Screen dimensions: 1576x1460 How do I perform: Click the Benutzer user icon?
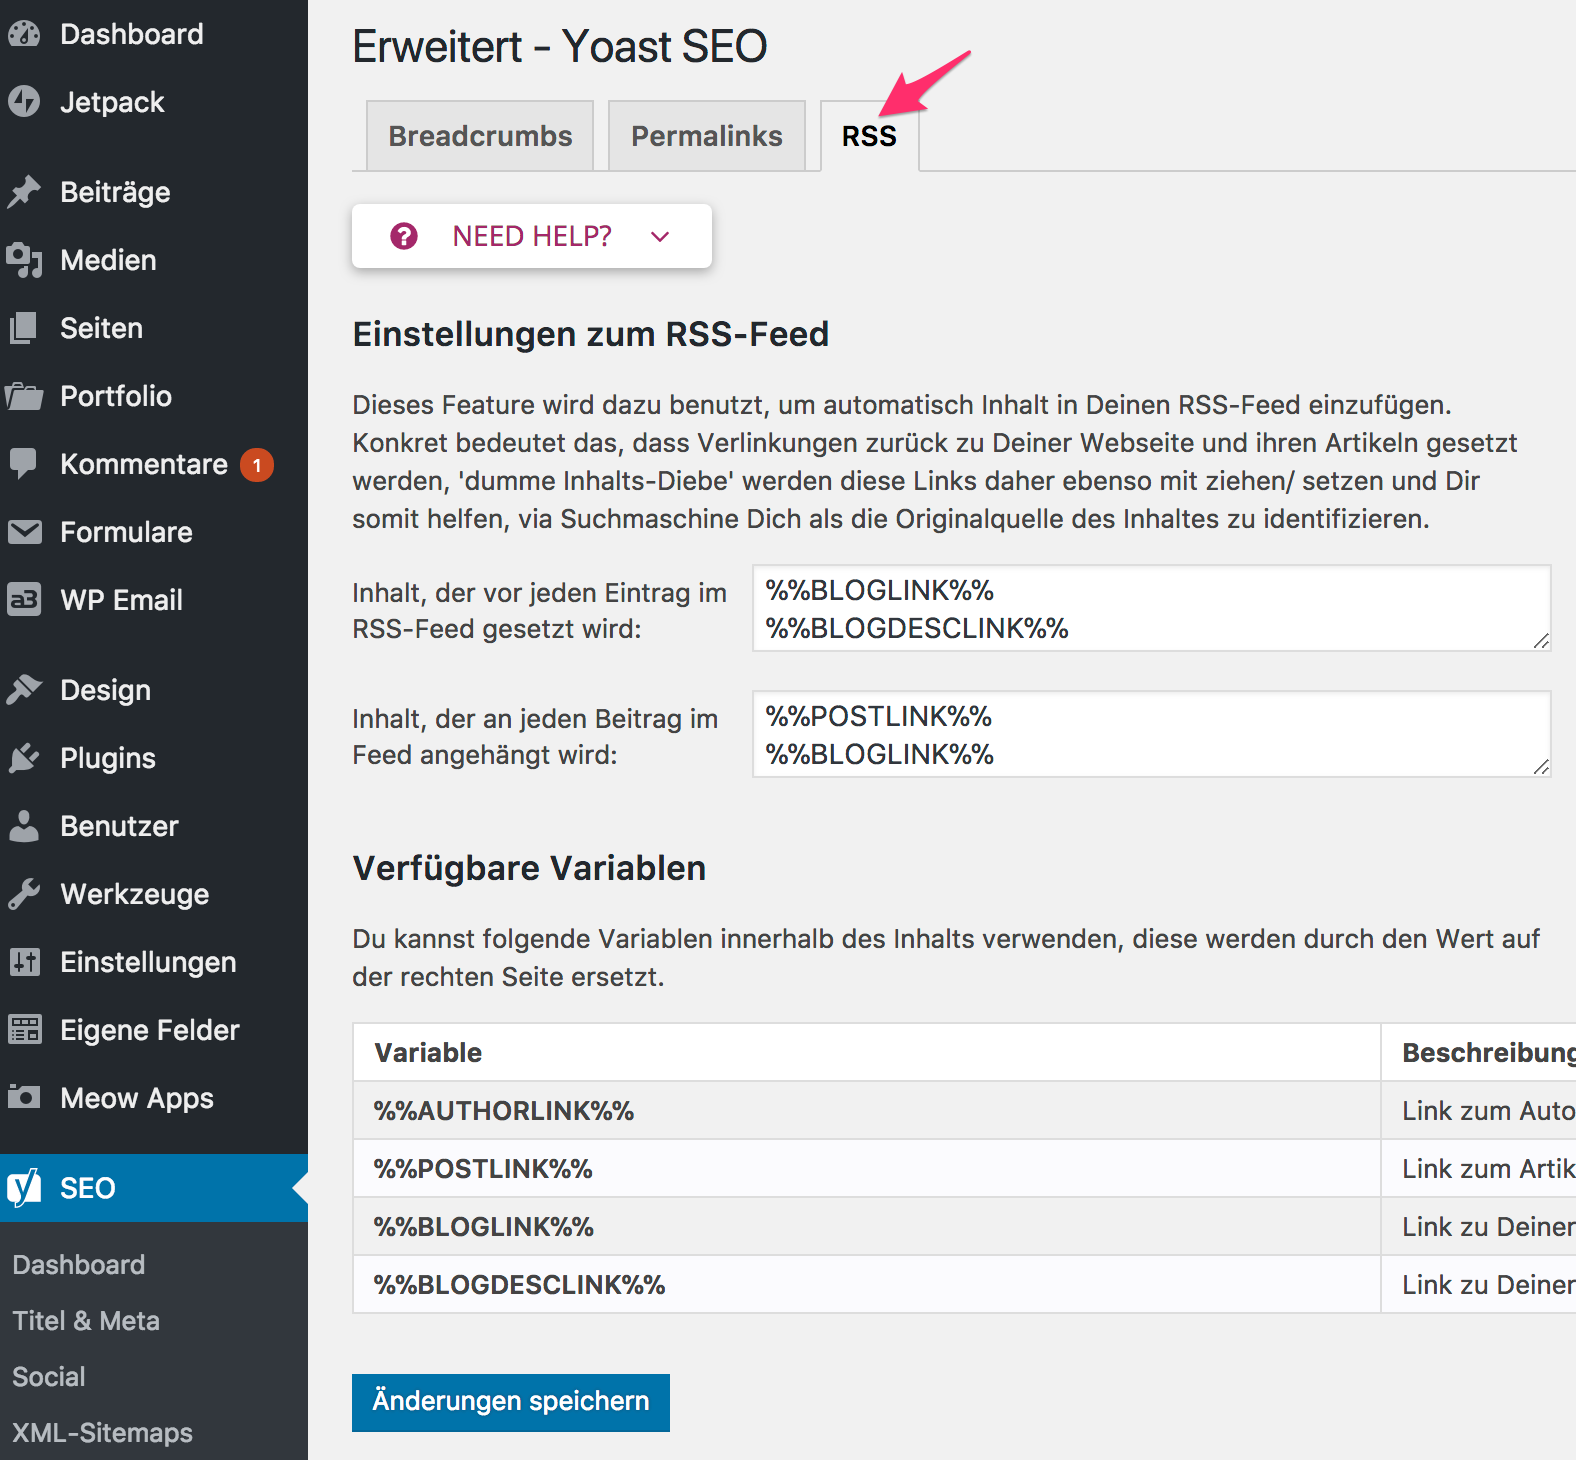[24, 826]
